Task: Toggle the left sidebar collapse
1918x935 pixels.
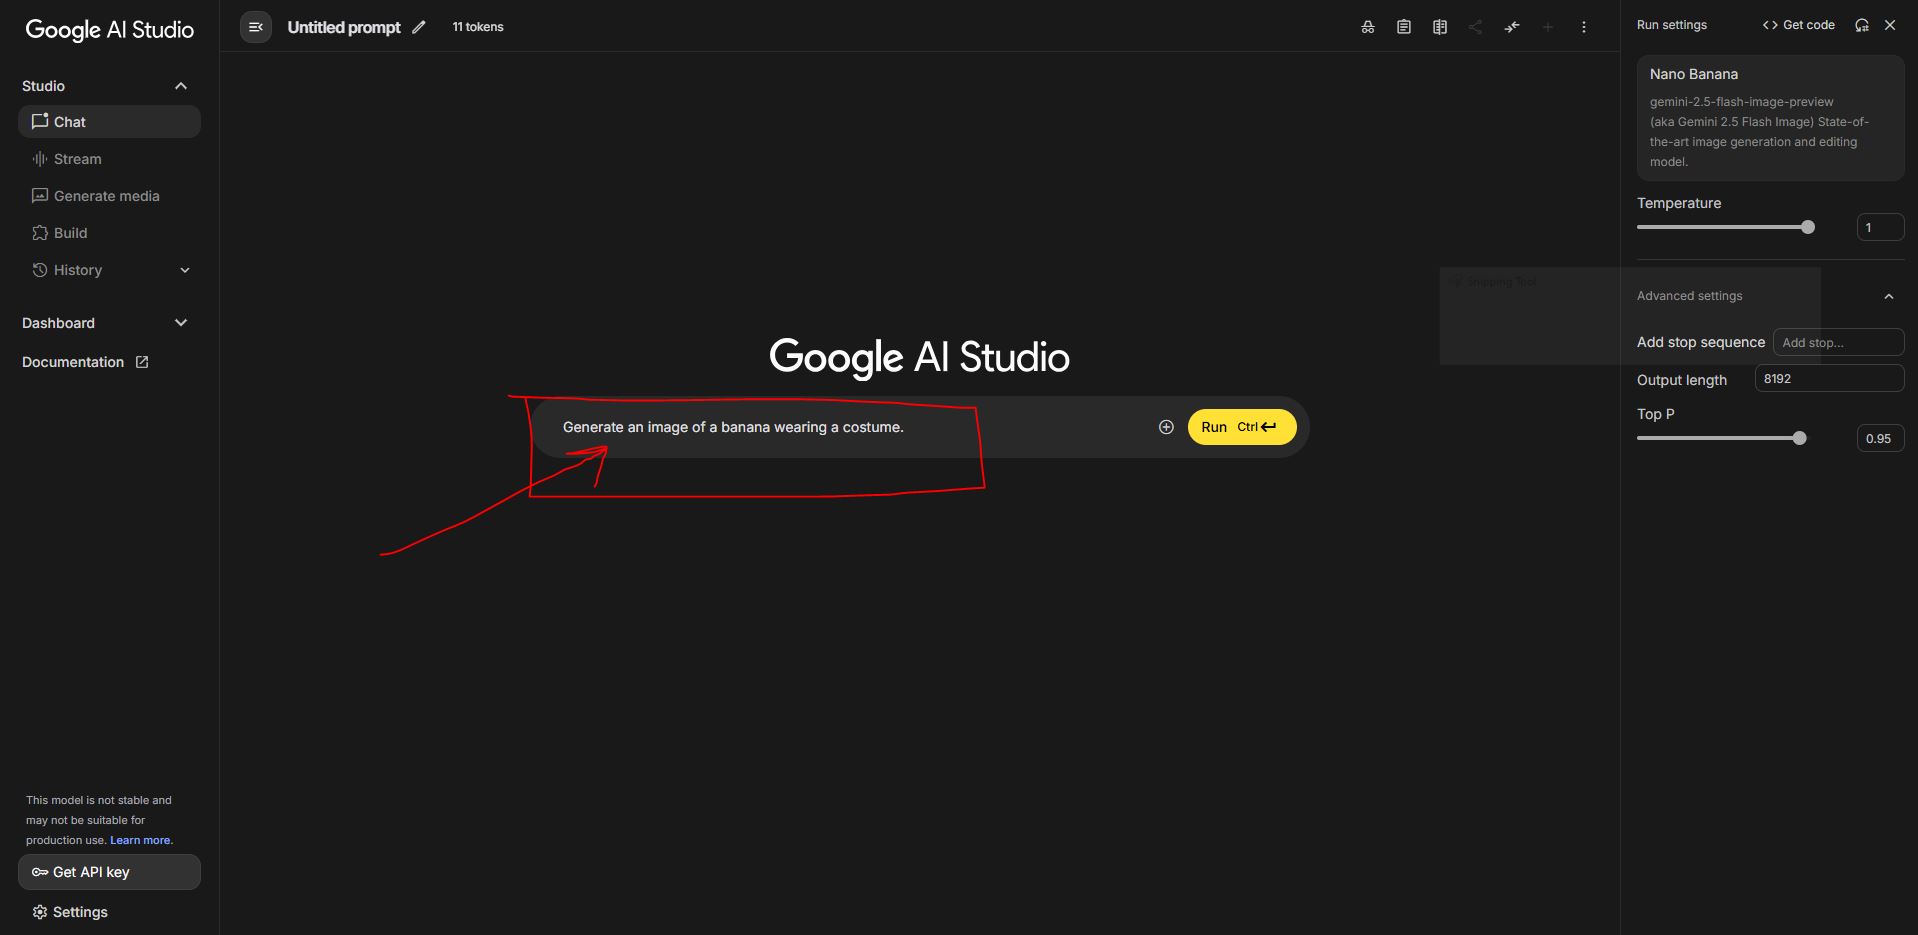Action: click(256, 27)
